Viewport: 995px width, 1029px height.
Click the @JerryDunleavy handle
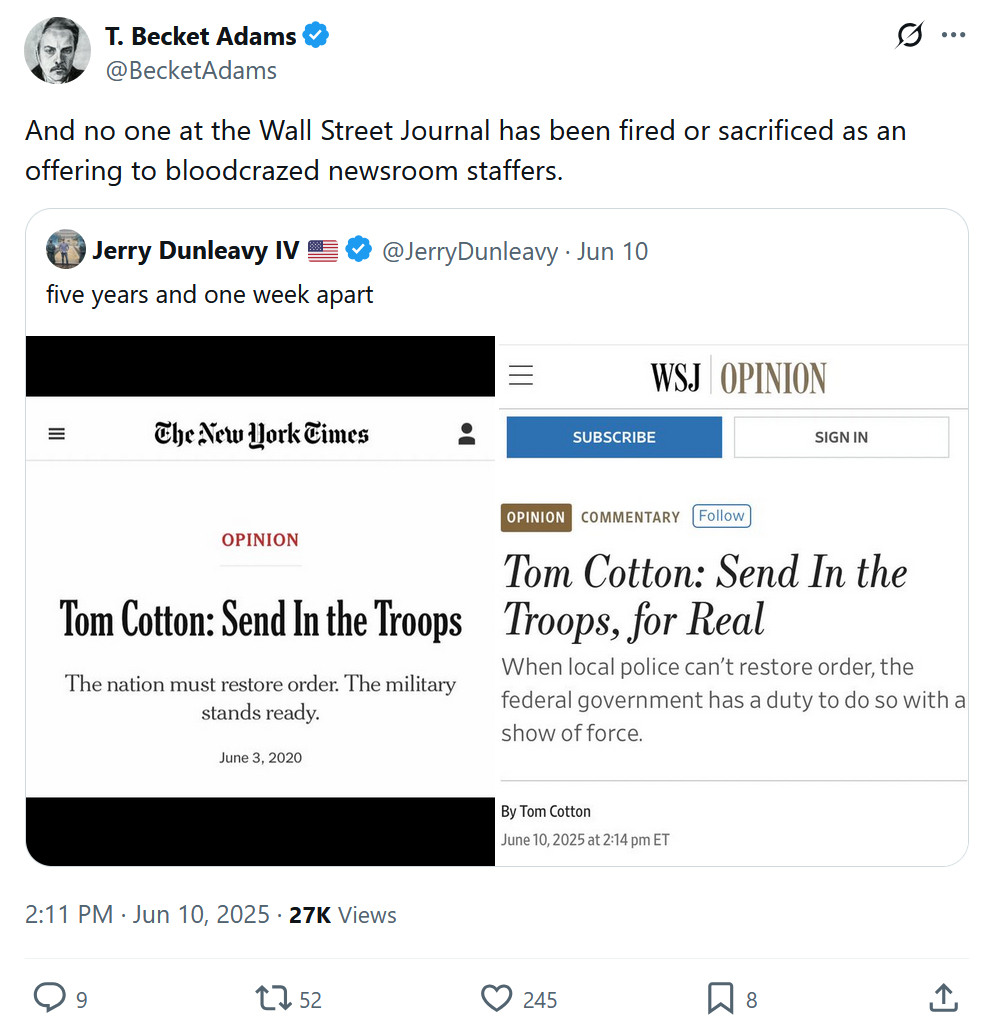470,251
